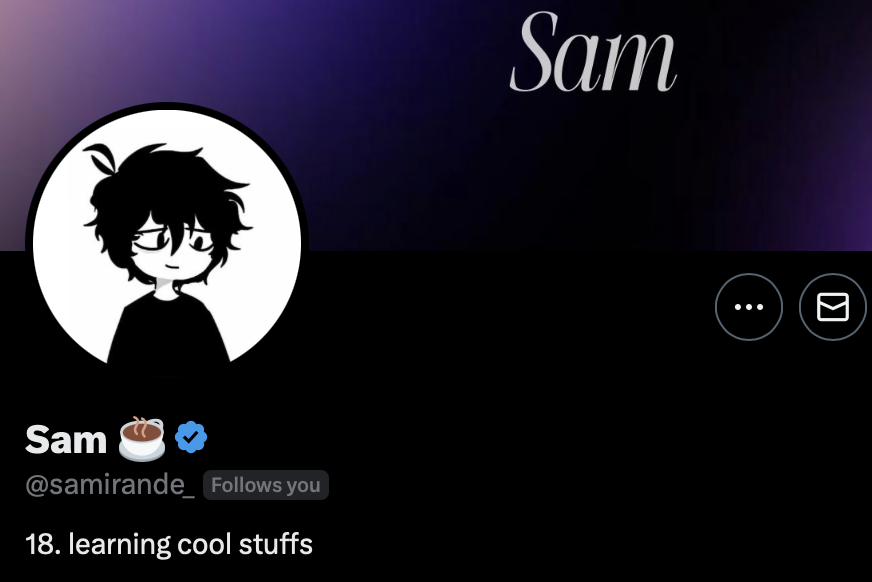Click the bold Sam display name
Image resolution: width=872 pixels, height=582 pixels.
tap(66, 440)
